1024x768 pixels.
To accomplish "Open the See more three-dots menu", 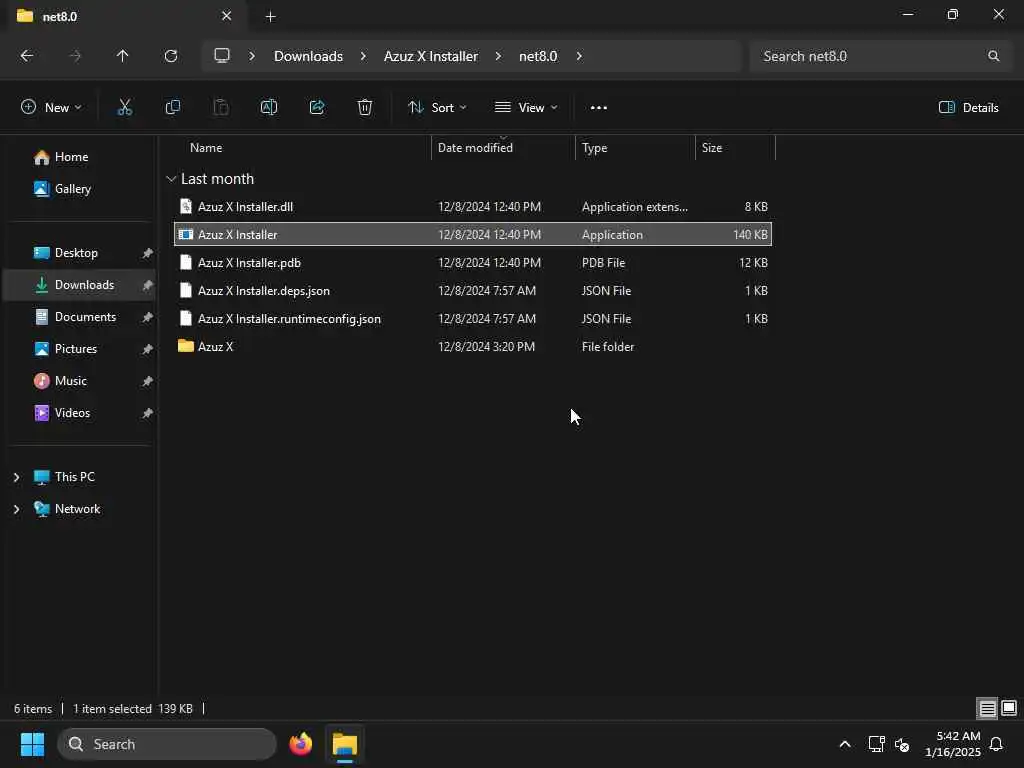I will tap(599, 108).
